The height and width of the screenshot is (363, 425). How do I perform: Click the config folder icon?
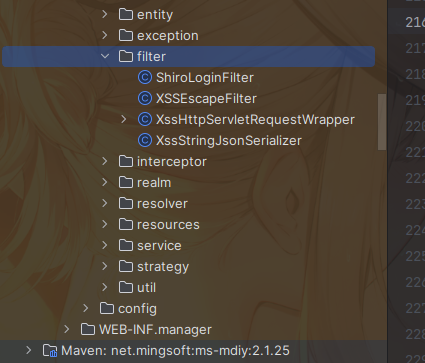click(x=107, y=308)
